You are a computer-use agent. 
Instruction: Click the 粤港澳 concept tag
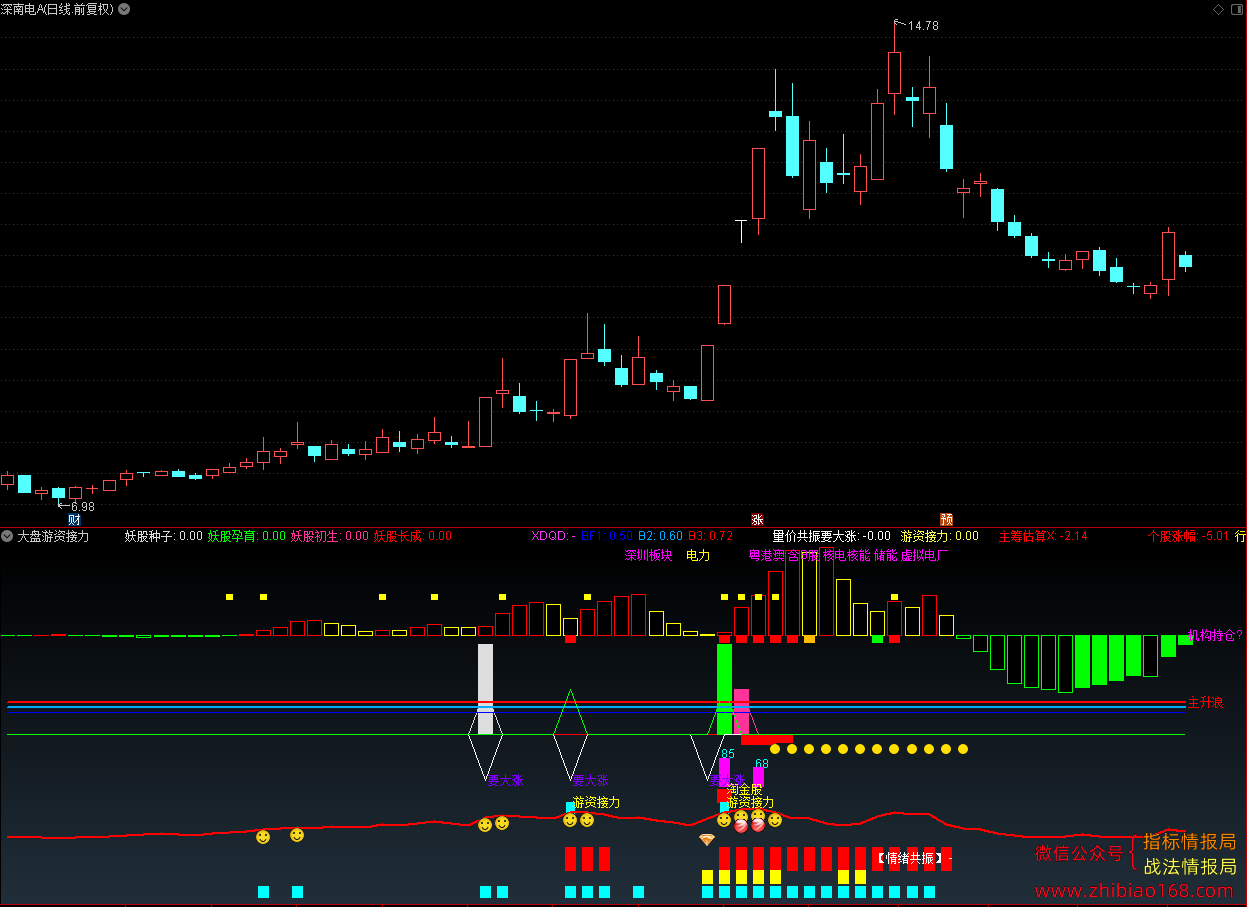(x=766, y=555)
